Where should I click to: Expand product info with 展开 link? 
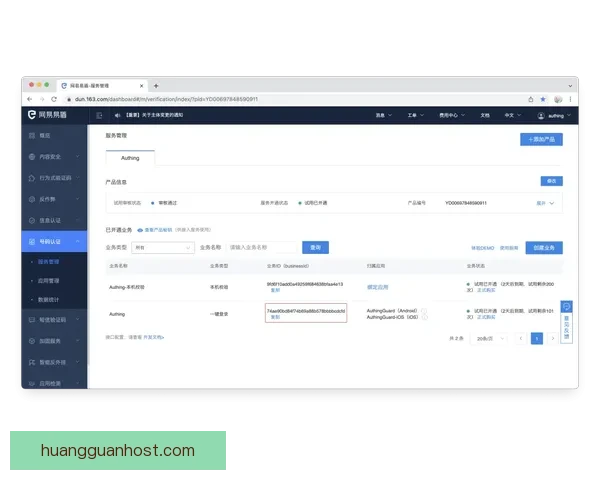click(545, 202)
